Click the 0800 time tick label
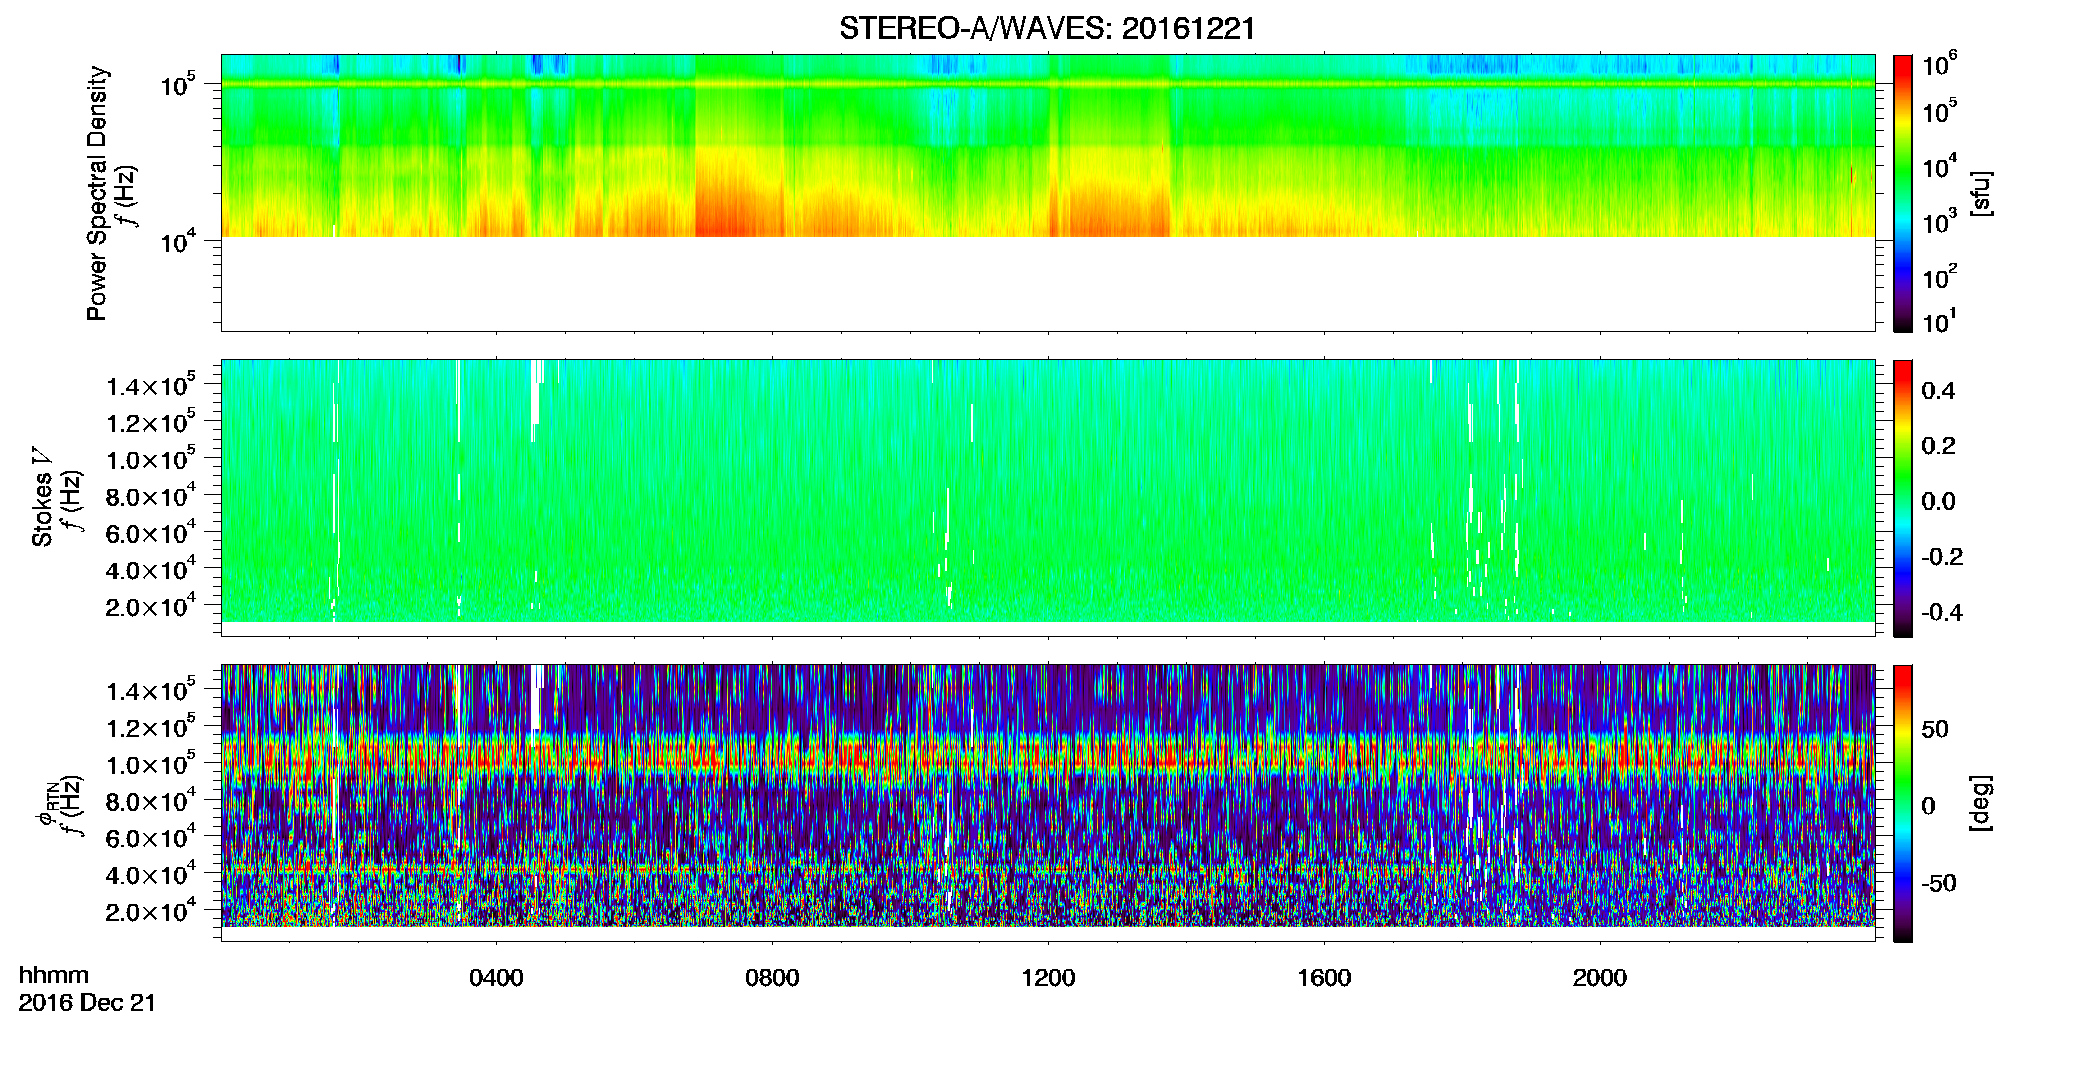The height and width of the screenshot is (1080, 2096). coord(772,978)
